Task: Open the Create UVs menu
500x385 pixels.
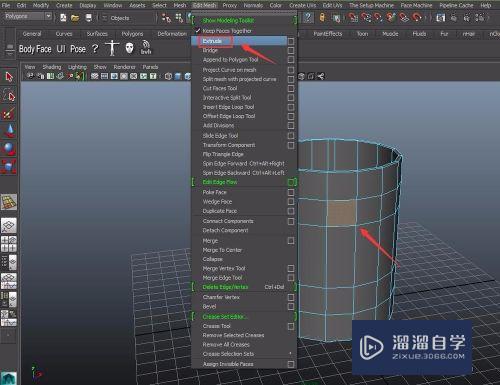Action: 302,5
